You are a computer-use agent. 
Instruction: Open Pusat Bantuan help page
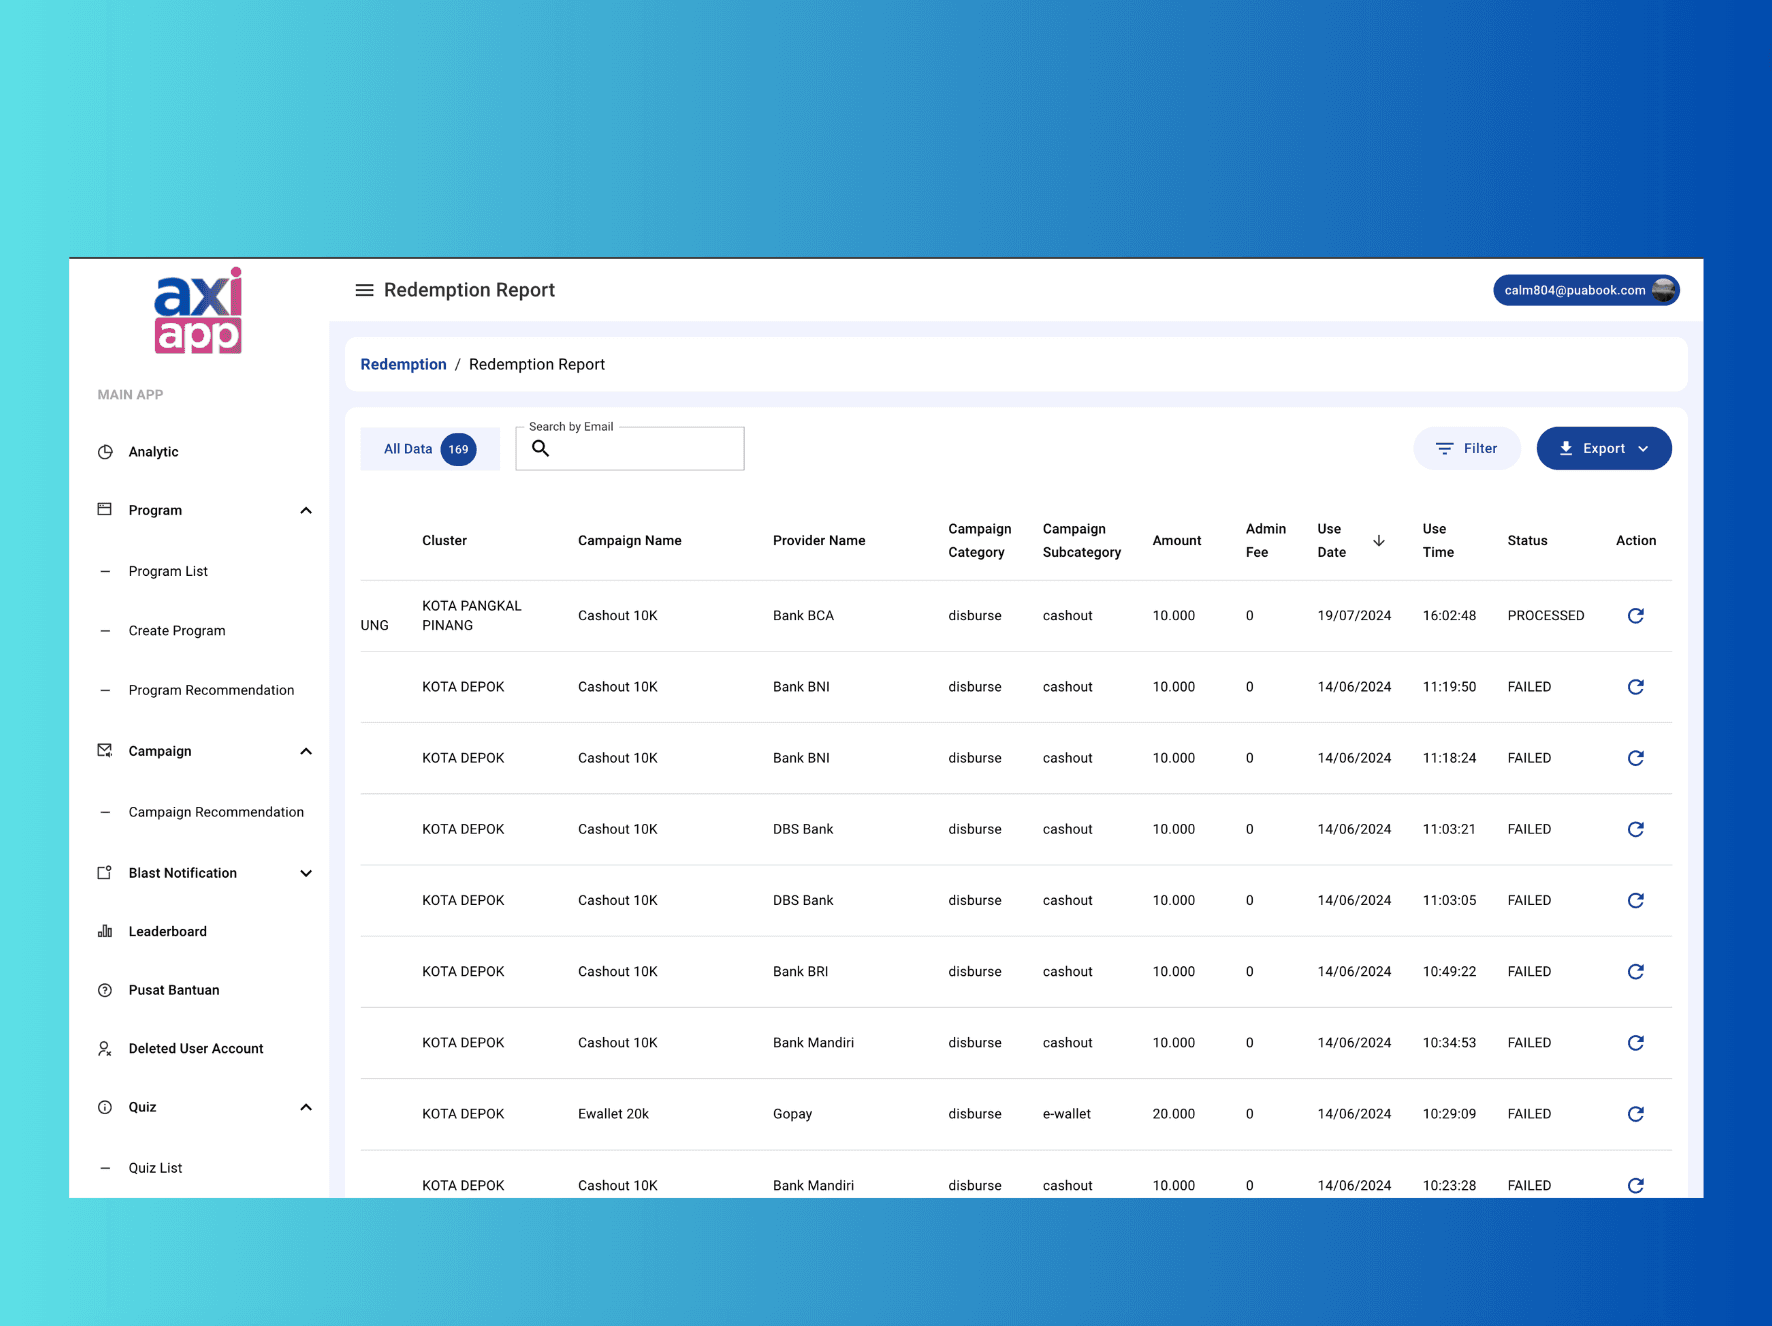point(173,990)
